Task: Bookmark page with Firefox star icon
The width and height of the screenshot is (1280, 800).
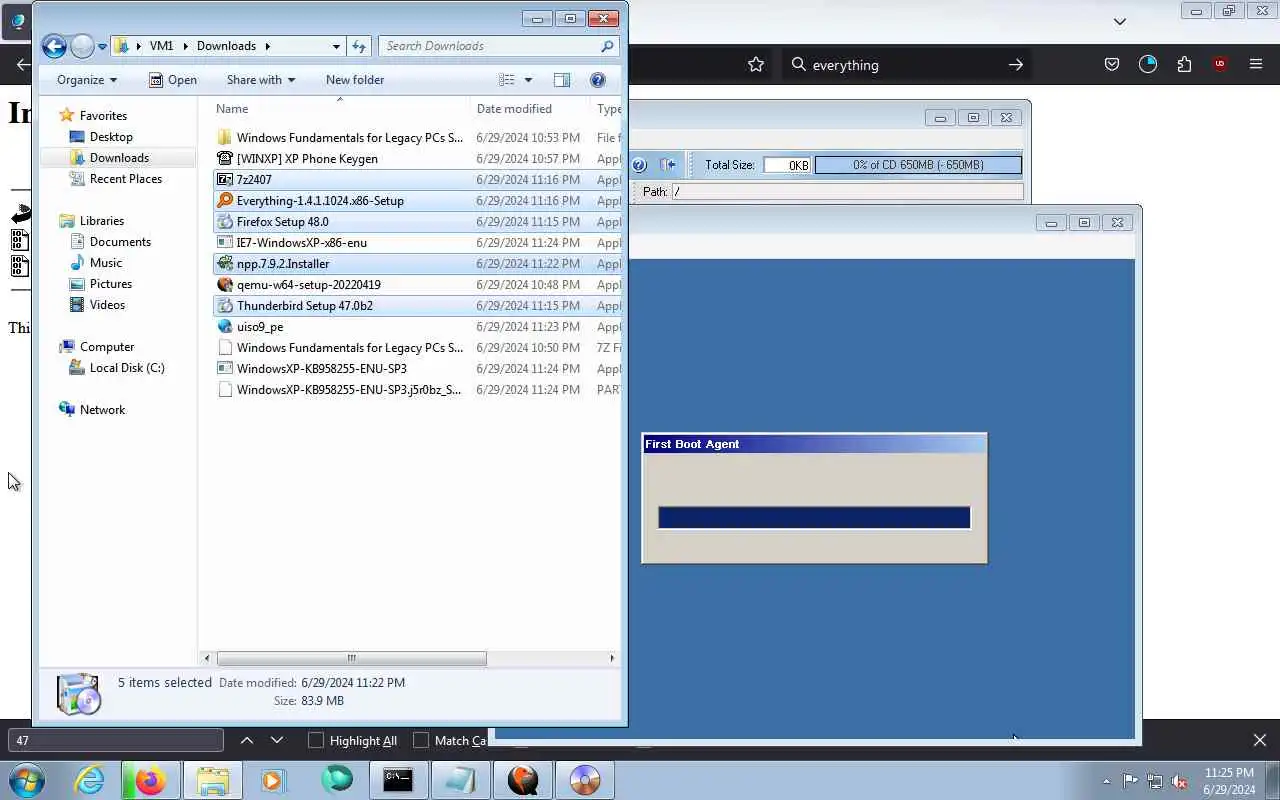Action: (756, 65)
